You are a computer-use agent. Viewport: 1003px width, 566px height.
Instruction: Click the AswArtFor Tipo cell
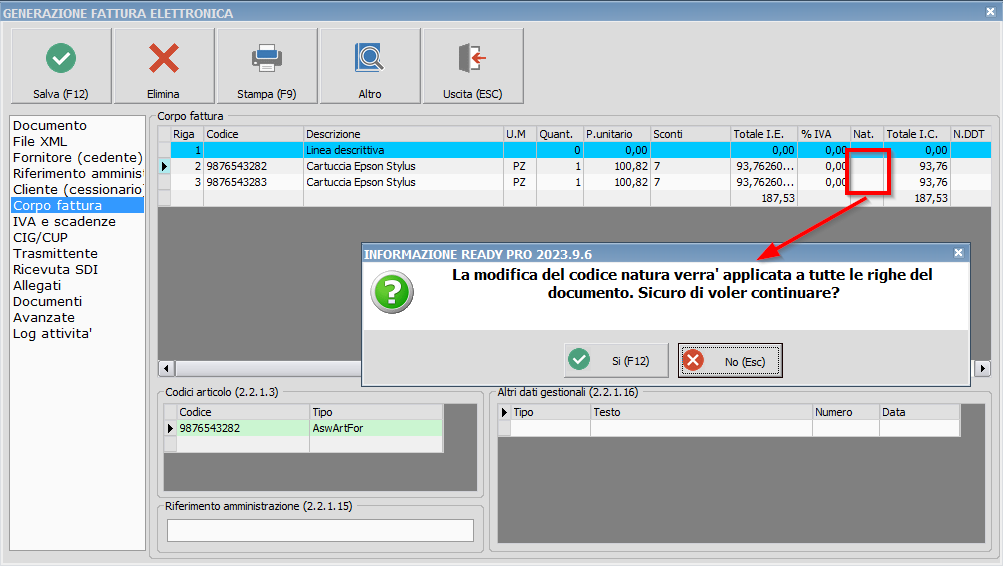tap(376, 428)
